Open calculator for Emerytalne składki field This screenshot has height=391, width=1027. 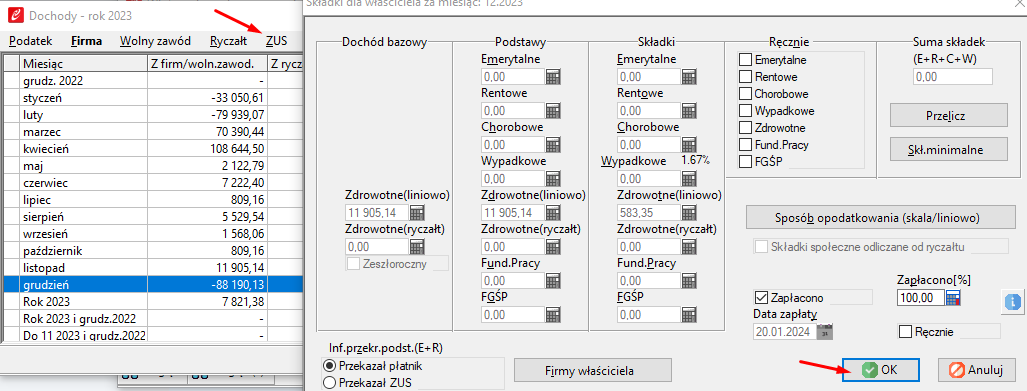coord(688,77)
